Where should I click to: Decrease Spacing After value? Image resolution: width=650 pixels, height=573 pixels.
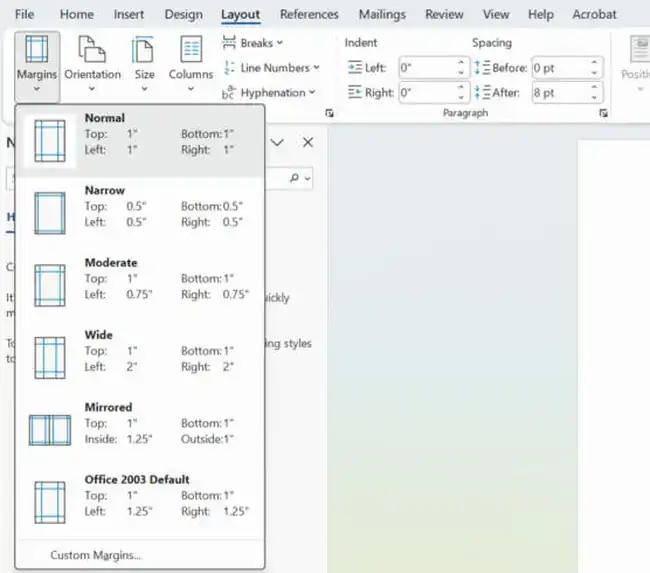pyautogui.click(x=594, y=98)
